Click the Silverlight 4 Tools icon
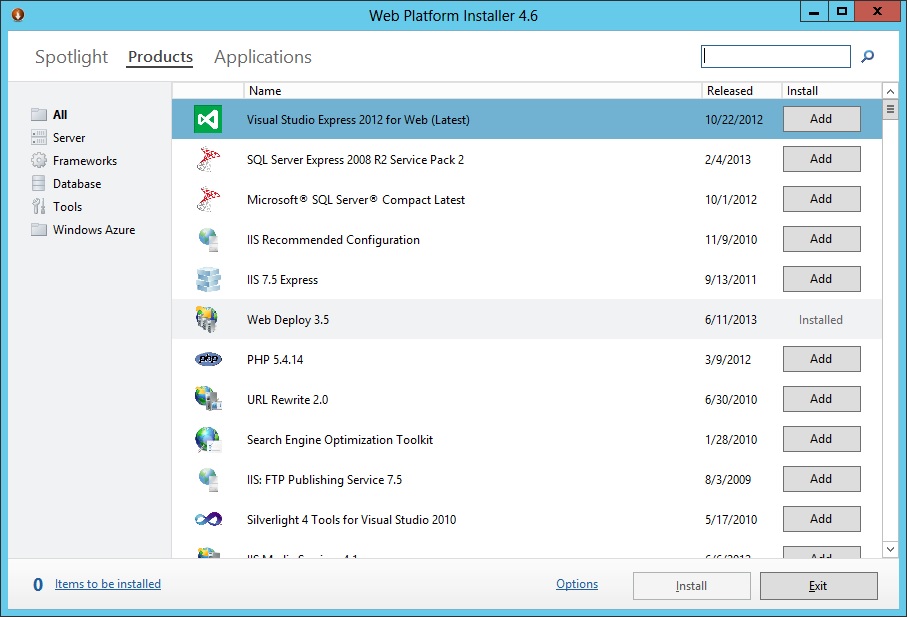This screenshot has height=617, width=907. point(208,519)
